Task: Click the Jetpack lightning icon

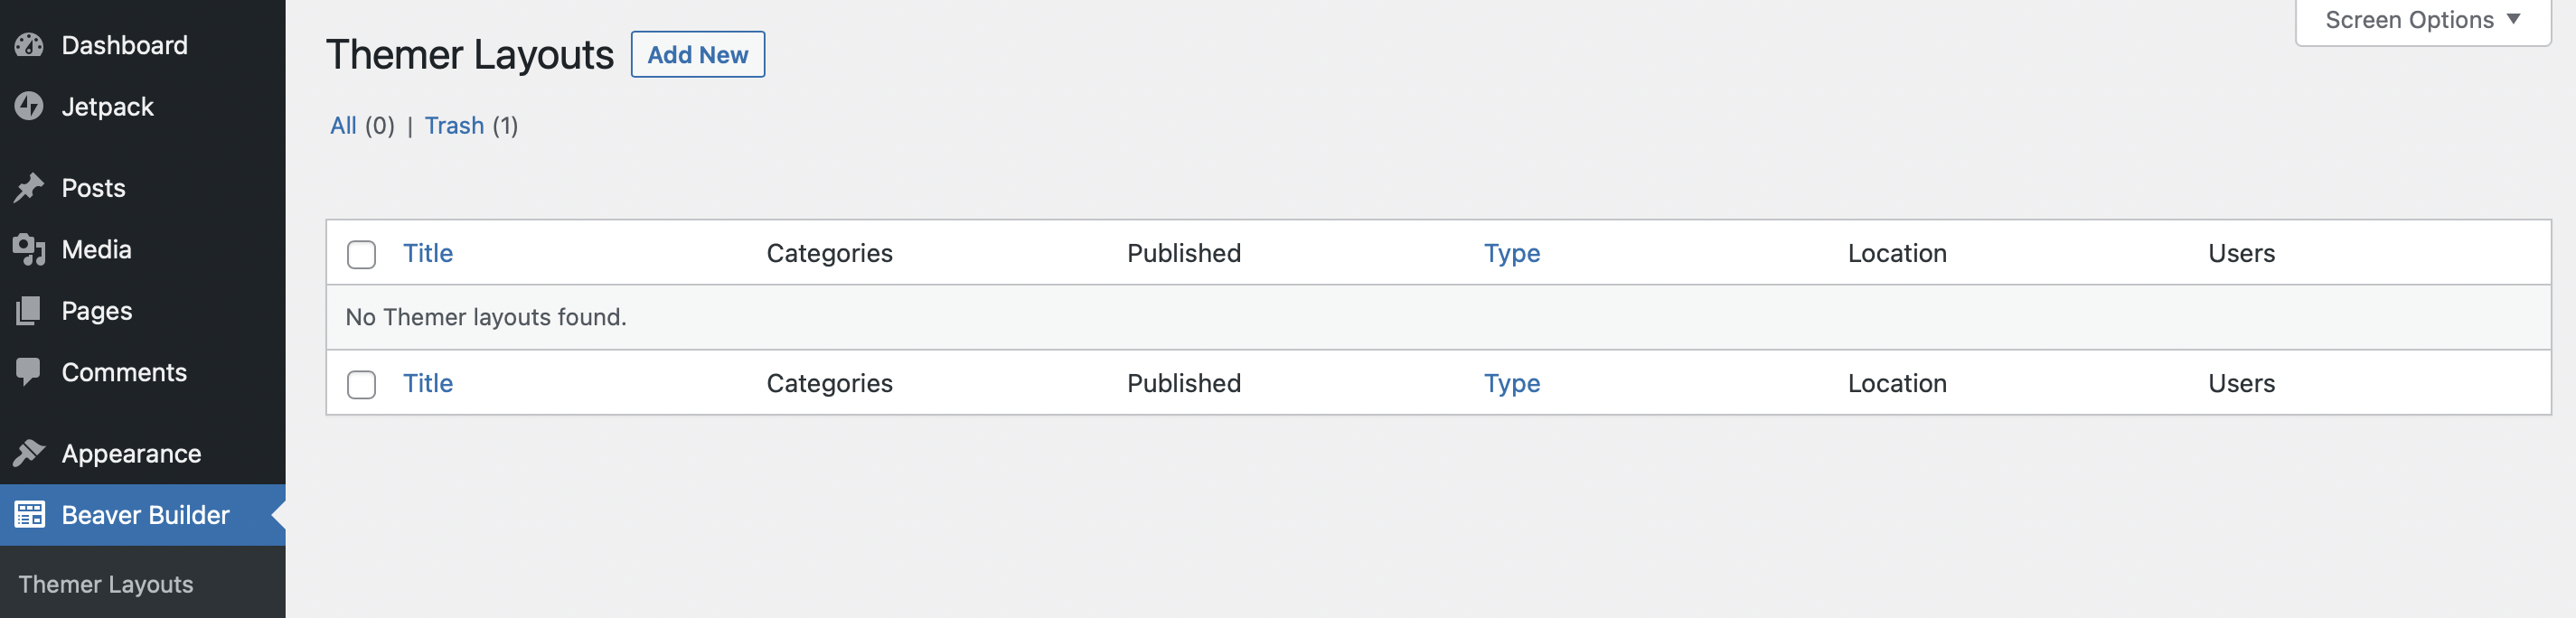Action: (x=29, y=106)
